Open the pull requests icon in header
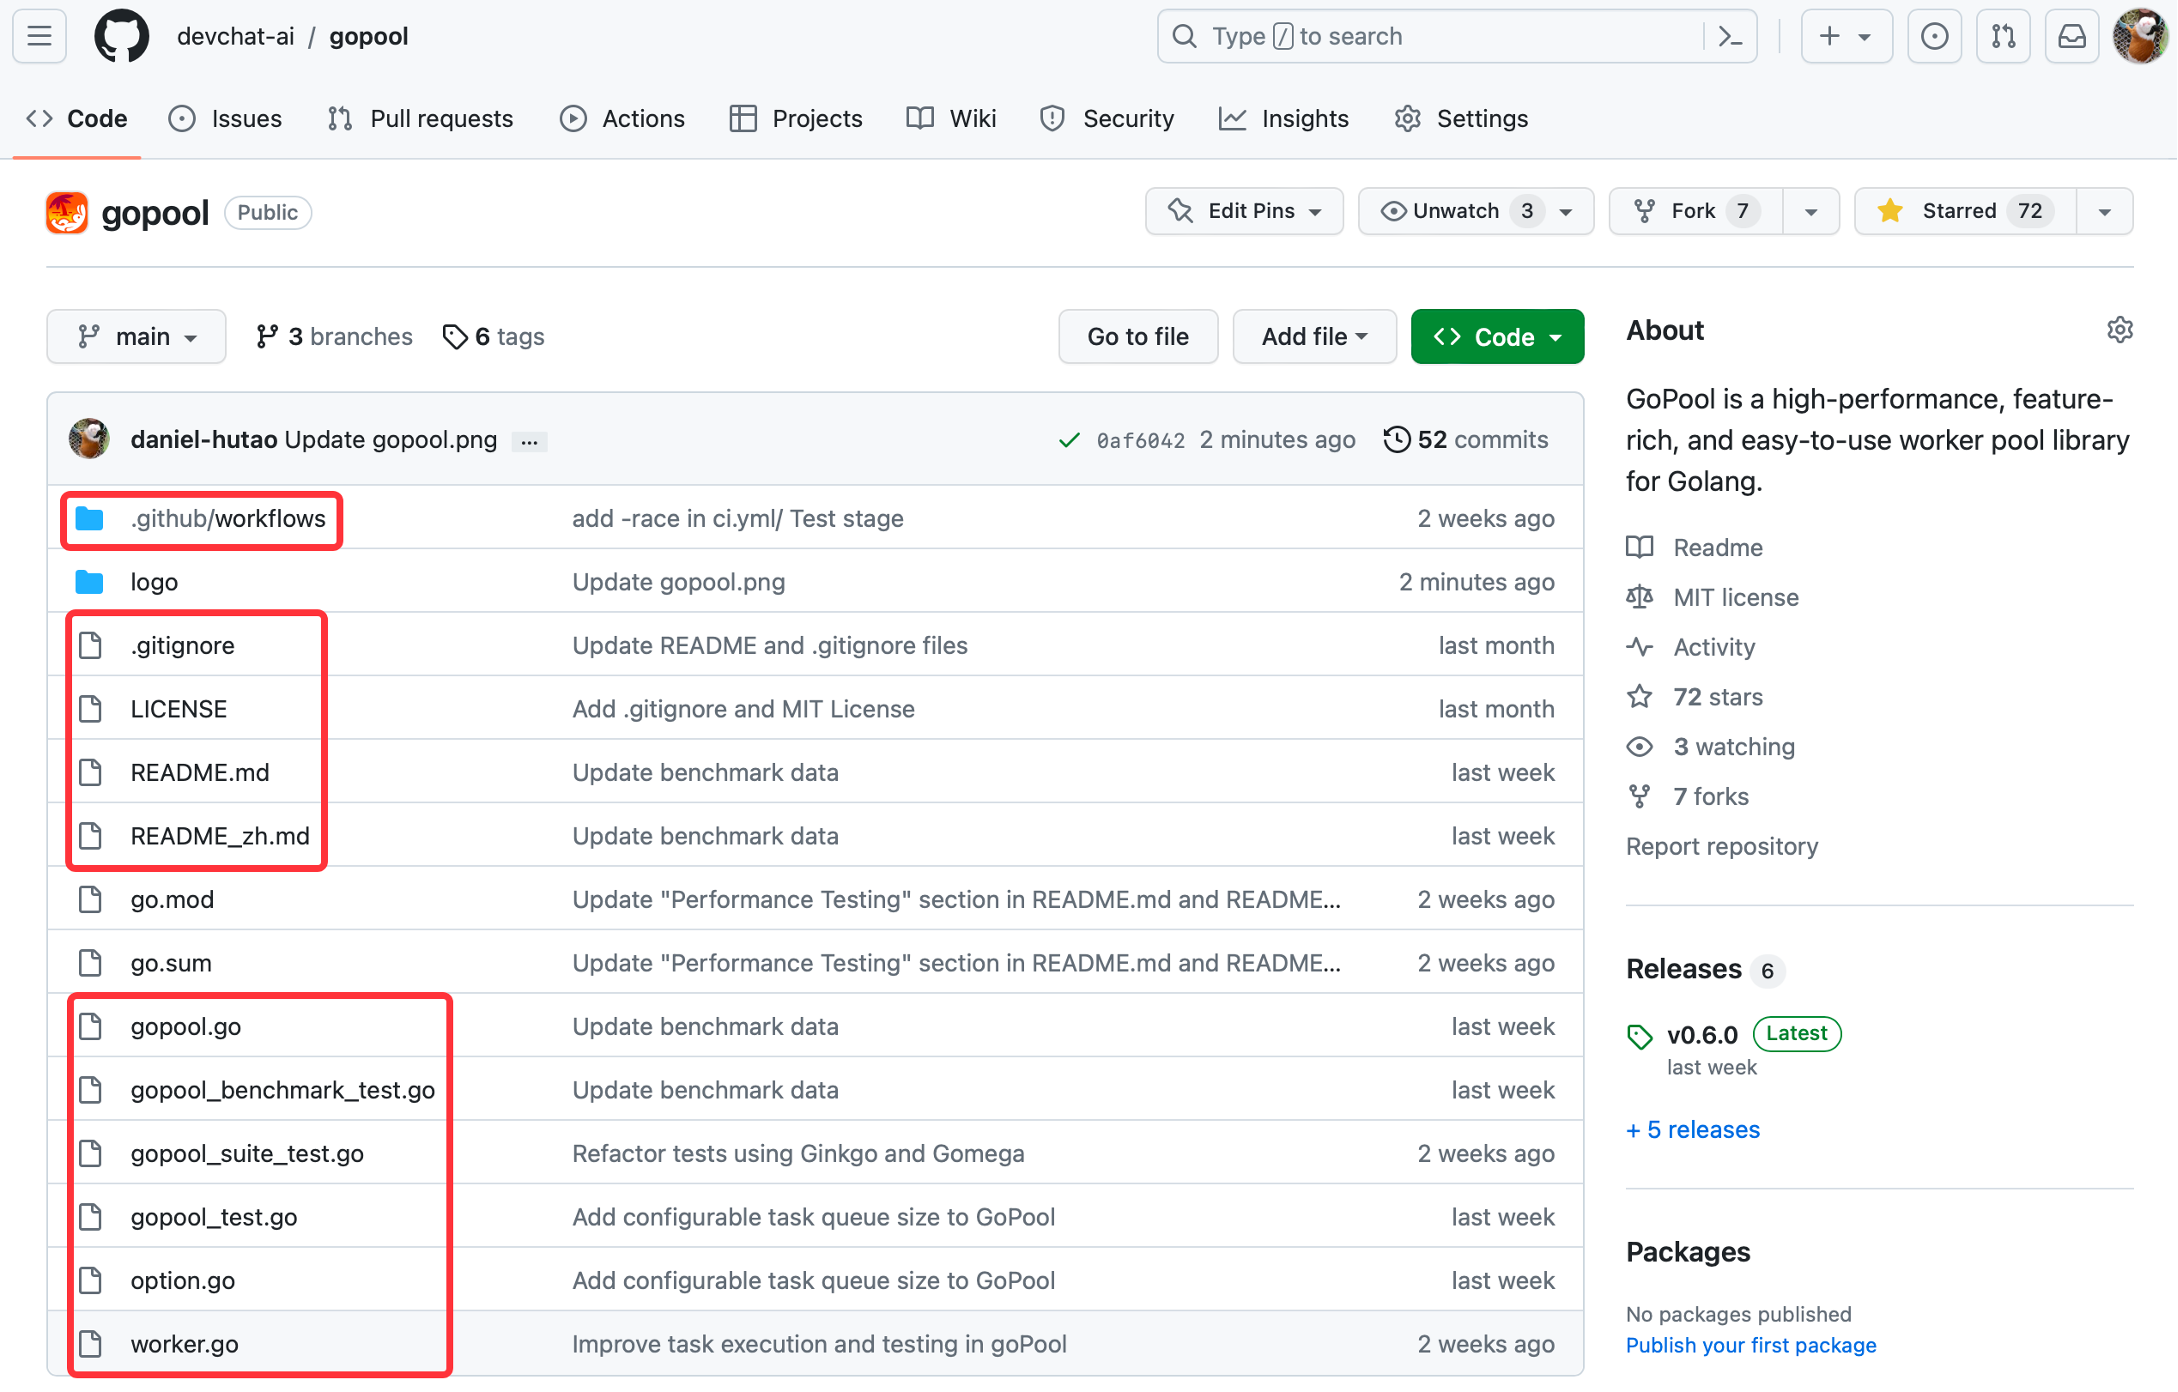The width and height of the screenshot is (2178, 1392). pos(2003,37)
